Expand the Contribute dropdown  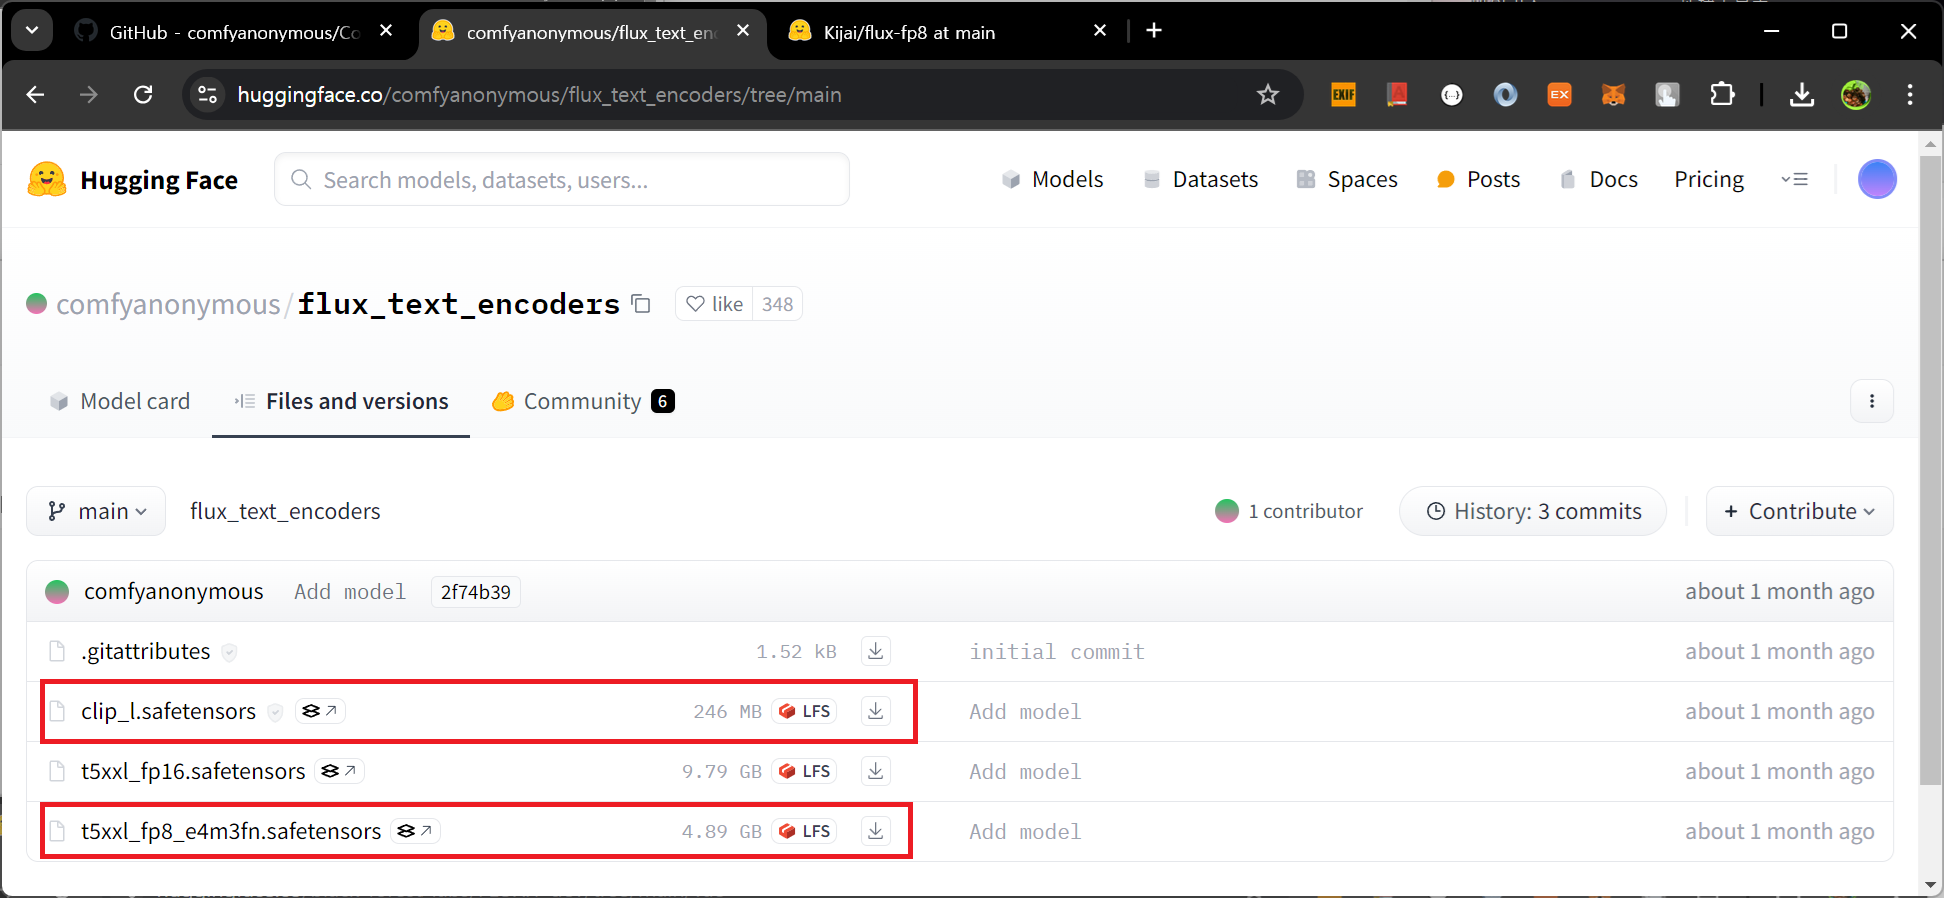pos(1798,512)
